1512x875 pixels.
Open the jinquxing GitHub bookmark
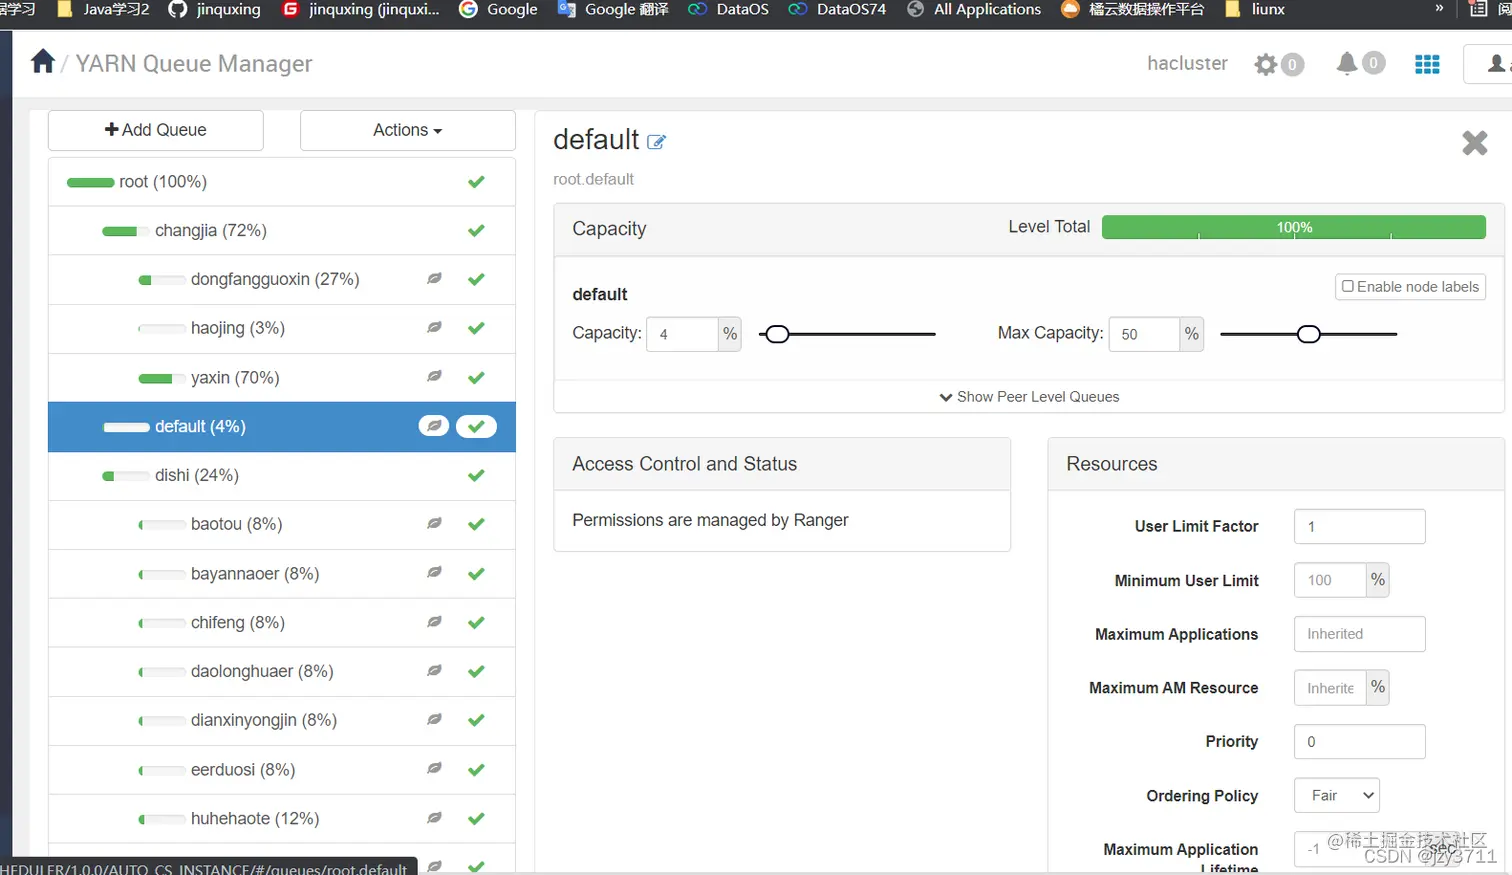point(215,9)
